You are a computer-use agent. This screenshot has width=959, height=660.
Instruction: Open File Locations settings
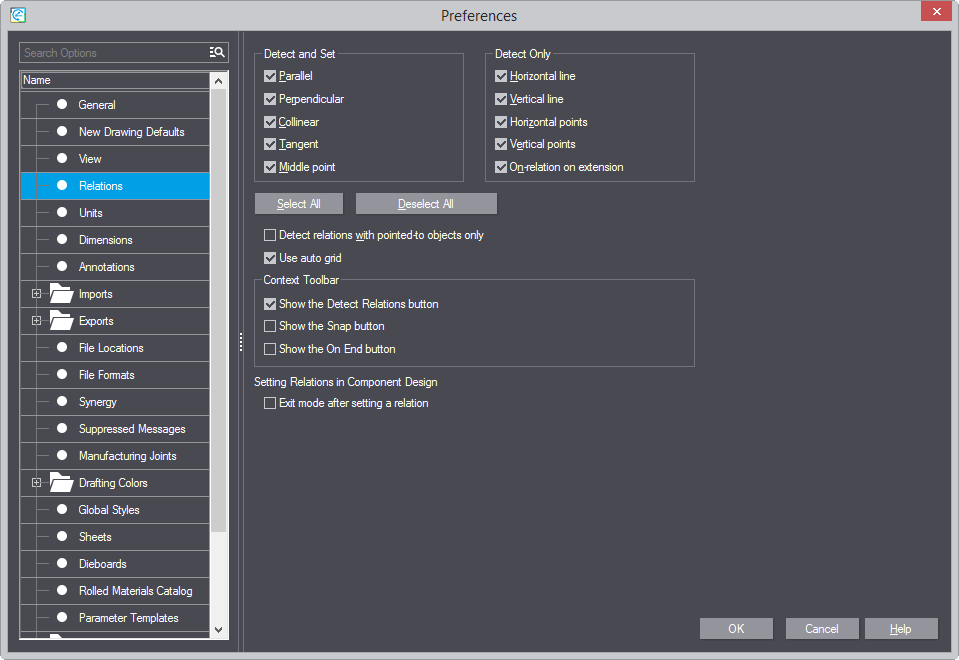(115, 348)
